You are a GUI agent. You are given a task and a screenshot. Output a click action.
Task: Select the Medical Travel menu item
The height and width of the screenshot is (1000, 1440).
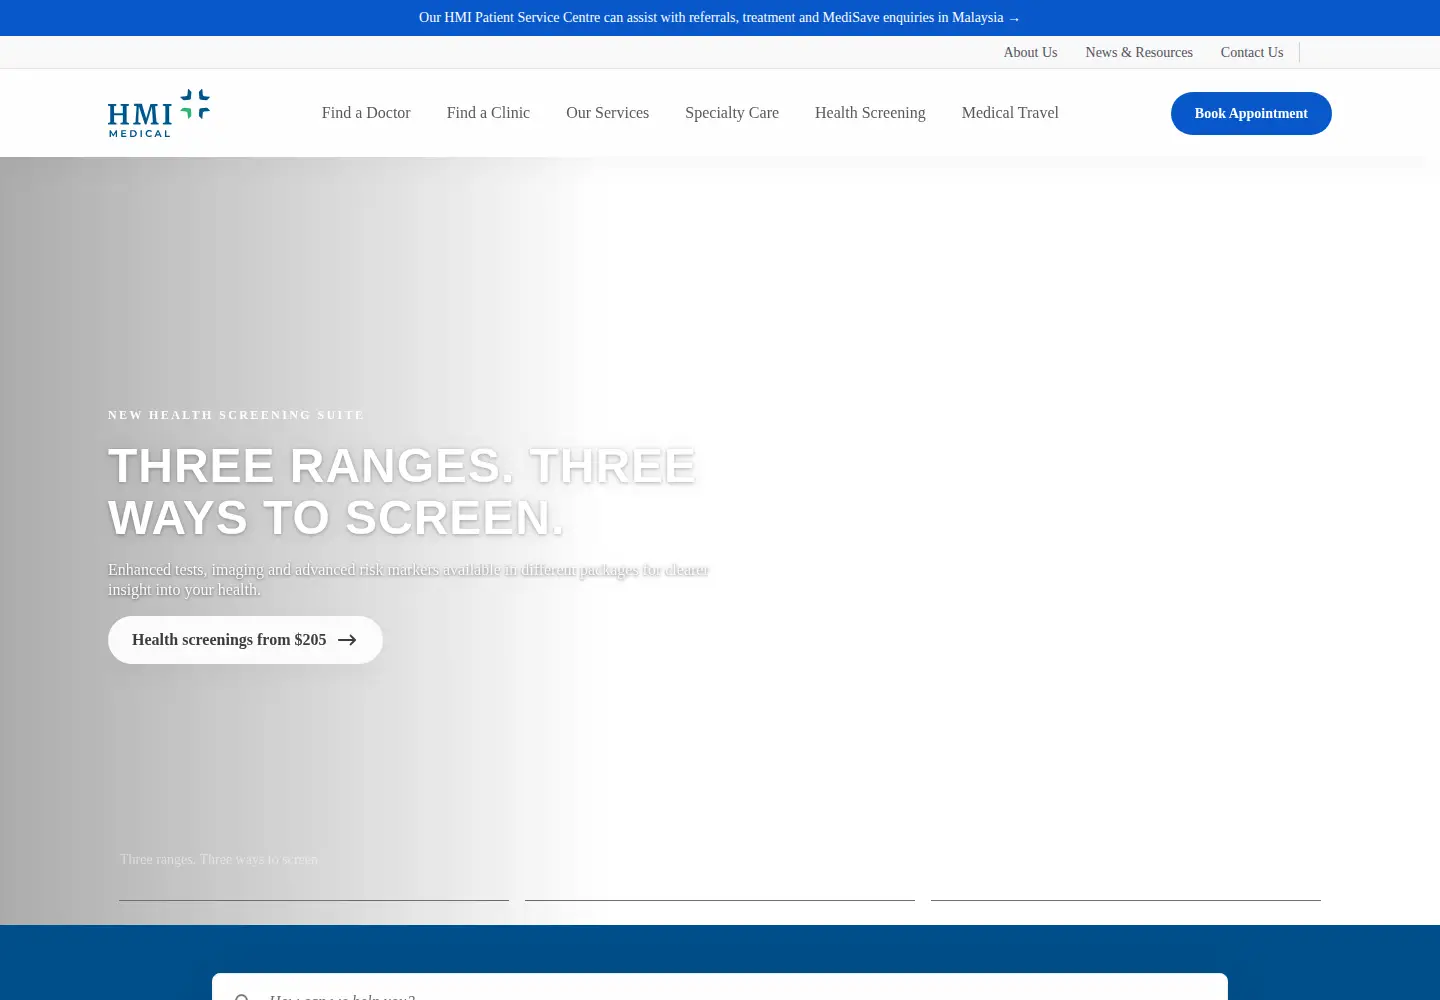pyautogui.click(x=1010, y=113)
